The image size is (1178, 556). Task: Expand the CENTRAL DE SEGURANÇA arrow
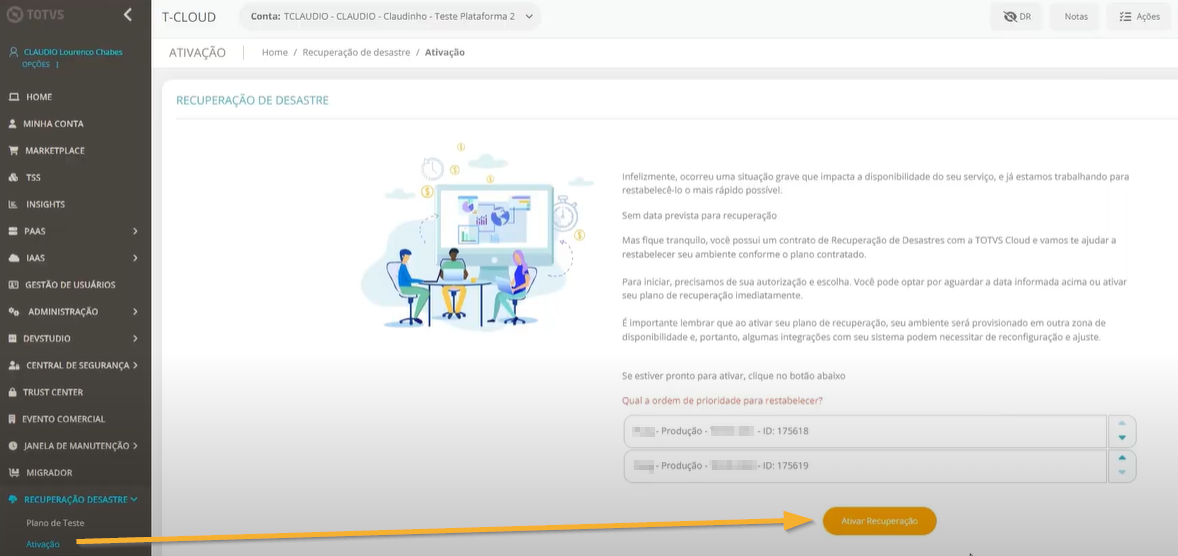click(135, 365)
